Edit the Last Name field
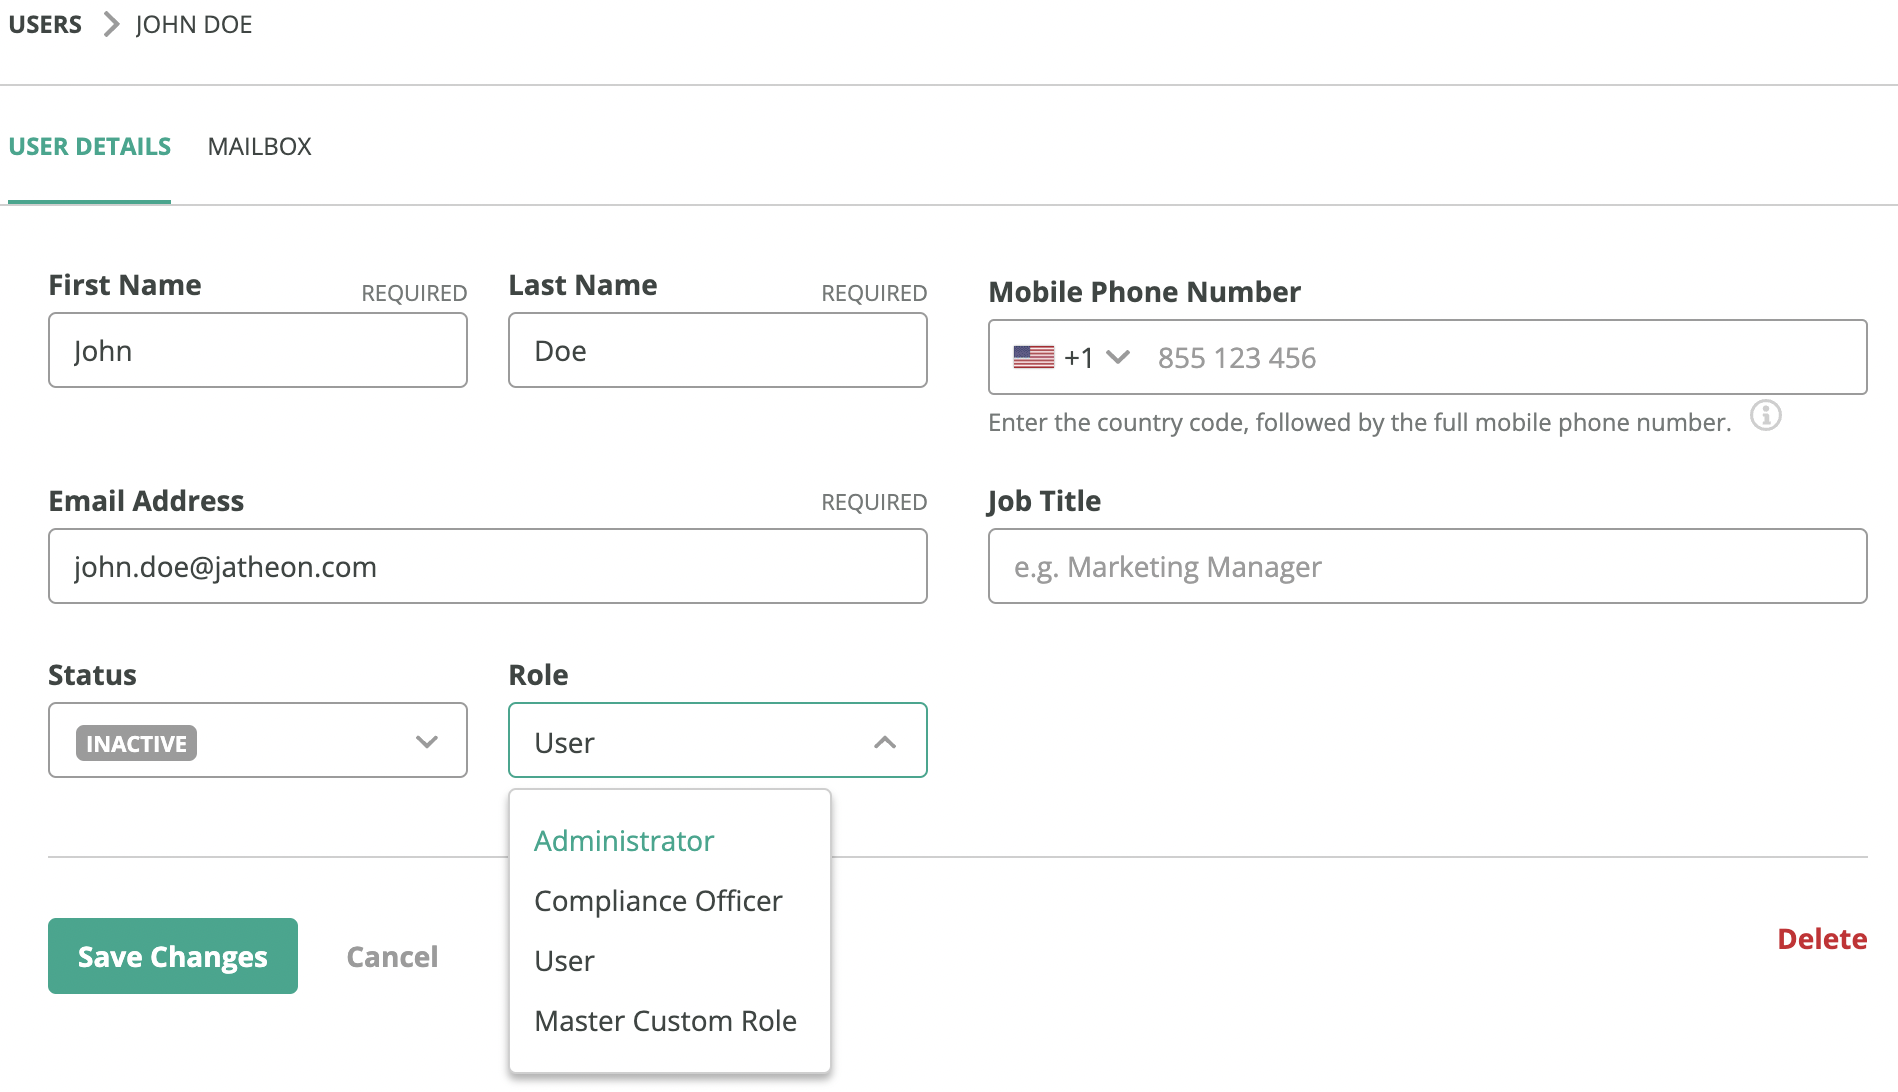Viewport: 1898px width, 1092px height. 718,350
